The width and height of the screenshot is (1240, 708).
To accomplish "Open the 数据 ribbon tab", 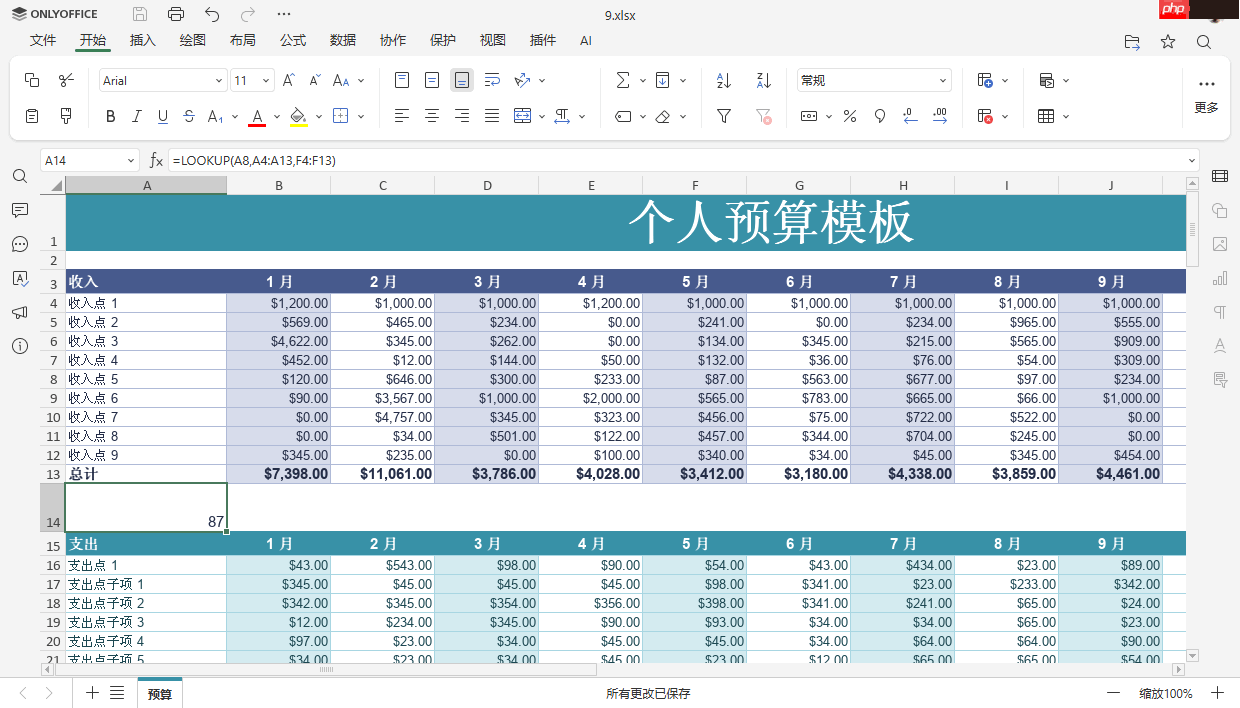I will (x=342, y=41).
